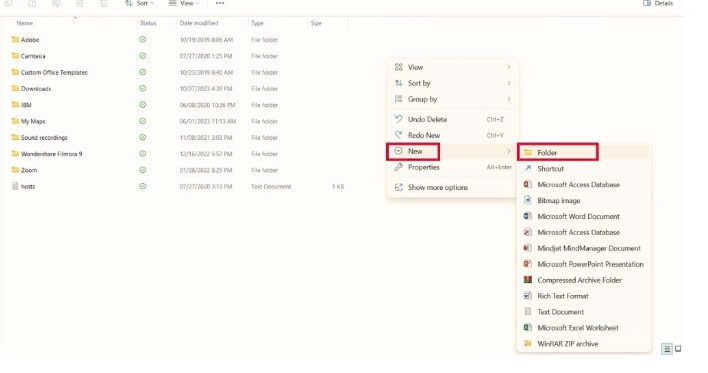Select the Wondershare Filmora 9 folder
708x373 pixels.
51,154
